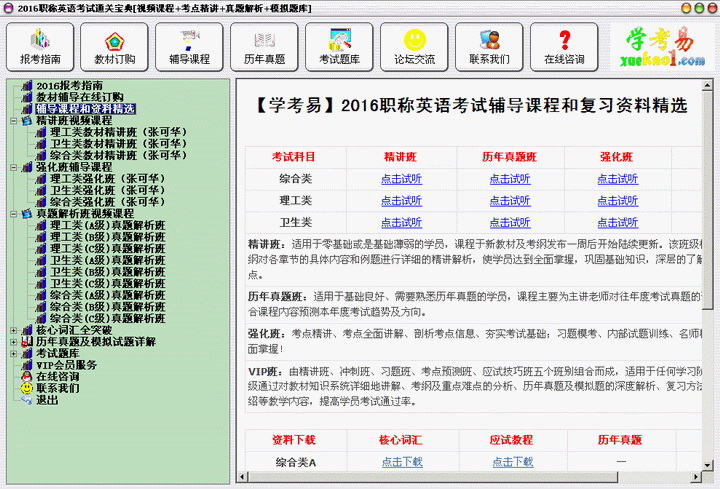The height and width of the screenshot is (489, 720).
Task: Expand the 考试题库 tree node
Action: coord(14,354)
